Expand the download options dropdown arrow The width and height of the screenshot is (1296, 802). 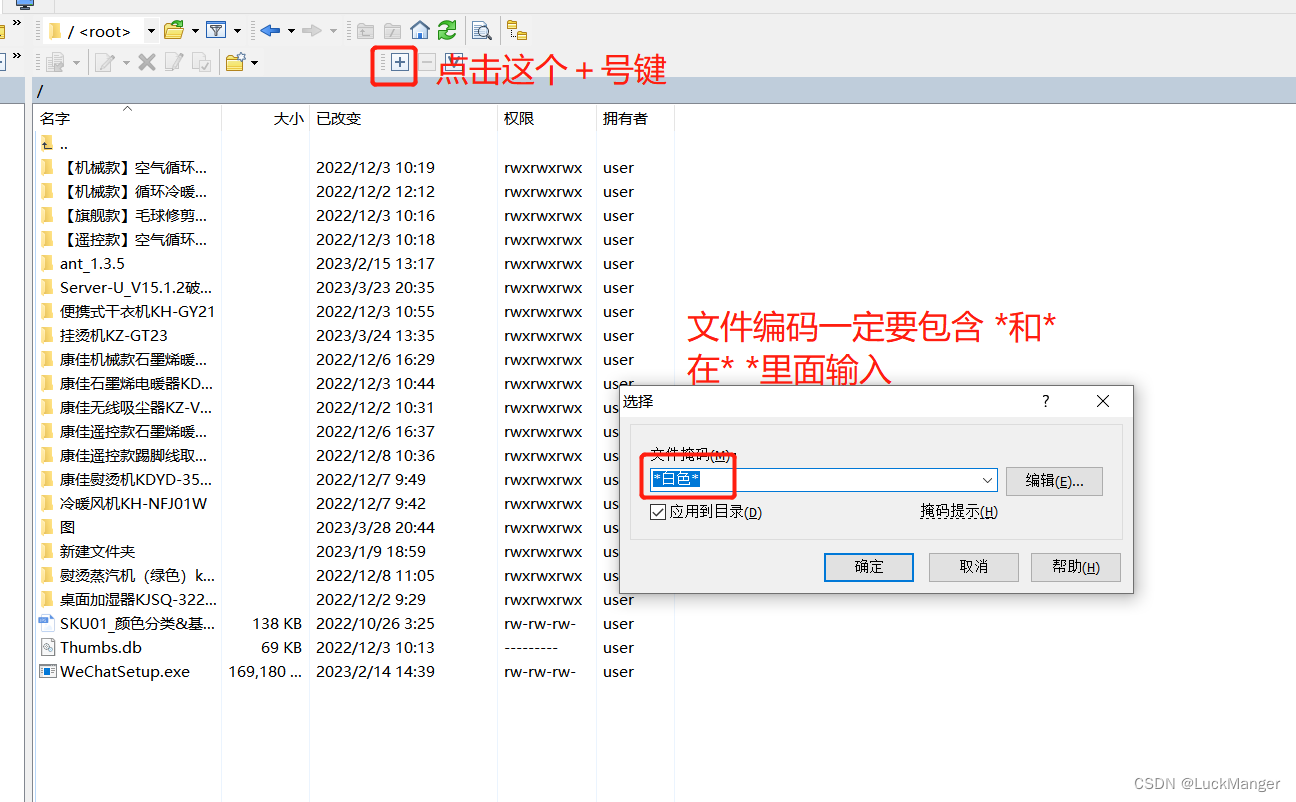(x=76, y=63)
